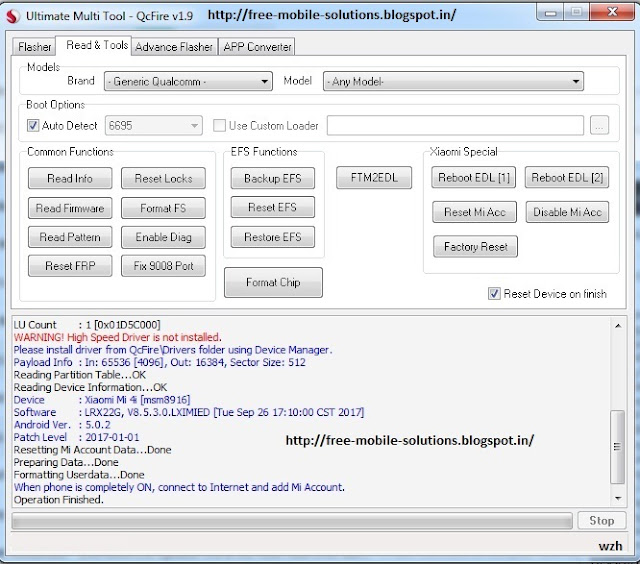
Task: Click the Fix 9008 Port button
Action: pos(163,266)
